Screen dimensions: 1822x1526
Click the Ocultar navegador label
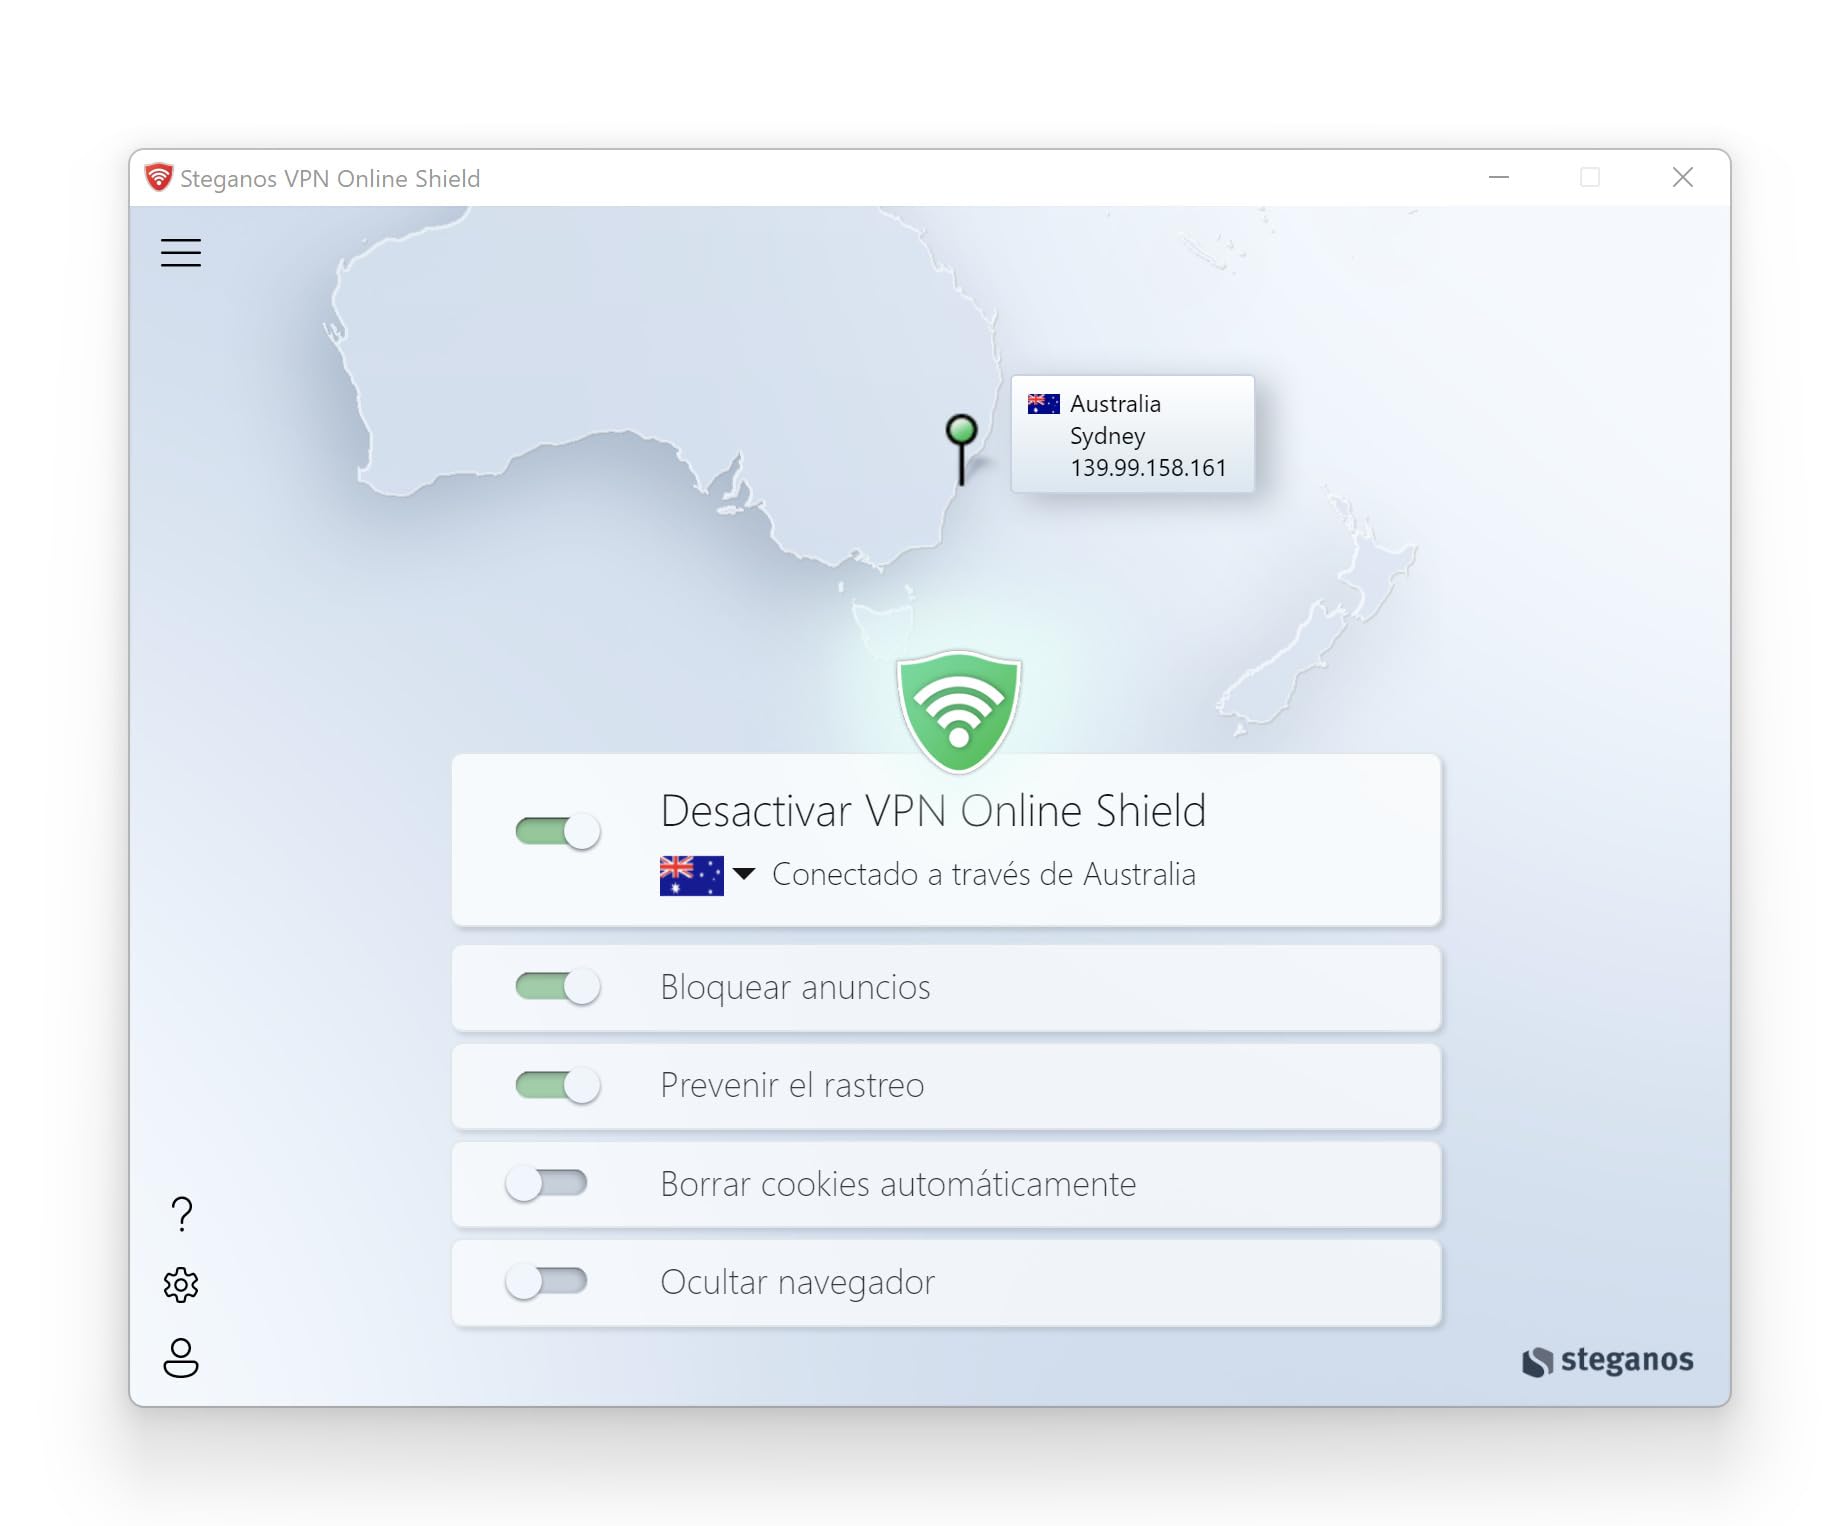point(797,1282)
